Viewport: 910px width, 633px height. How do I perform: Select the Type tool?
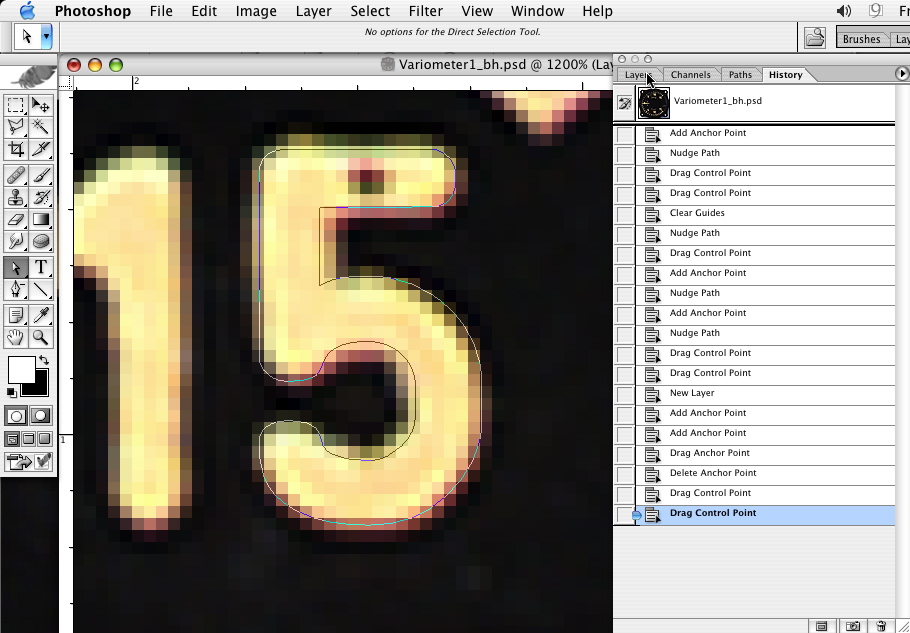click(x=41, y=267)
